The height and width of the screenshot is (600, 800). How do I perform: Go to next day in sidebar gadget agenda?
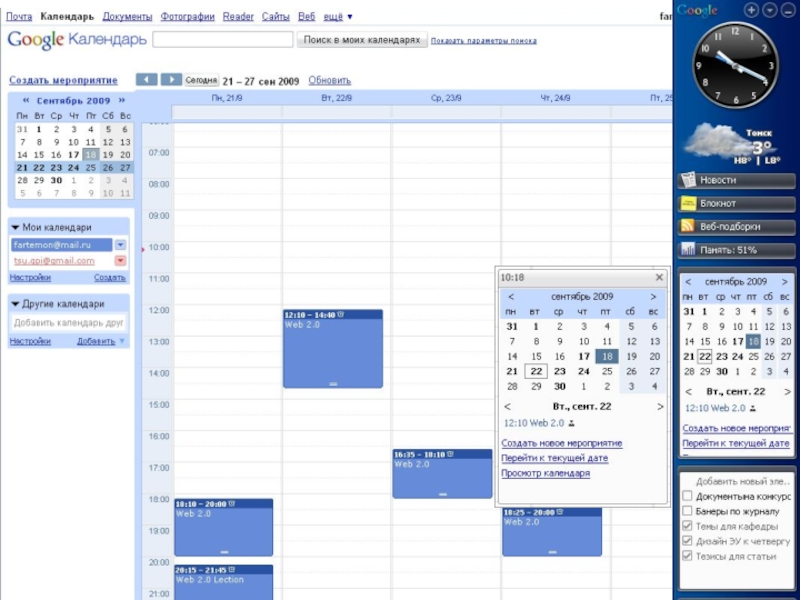[x=787, y=392]
